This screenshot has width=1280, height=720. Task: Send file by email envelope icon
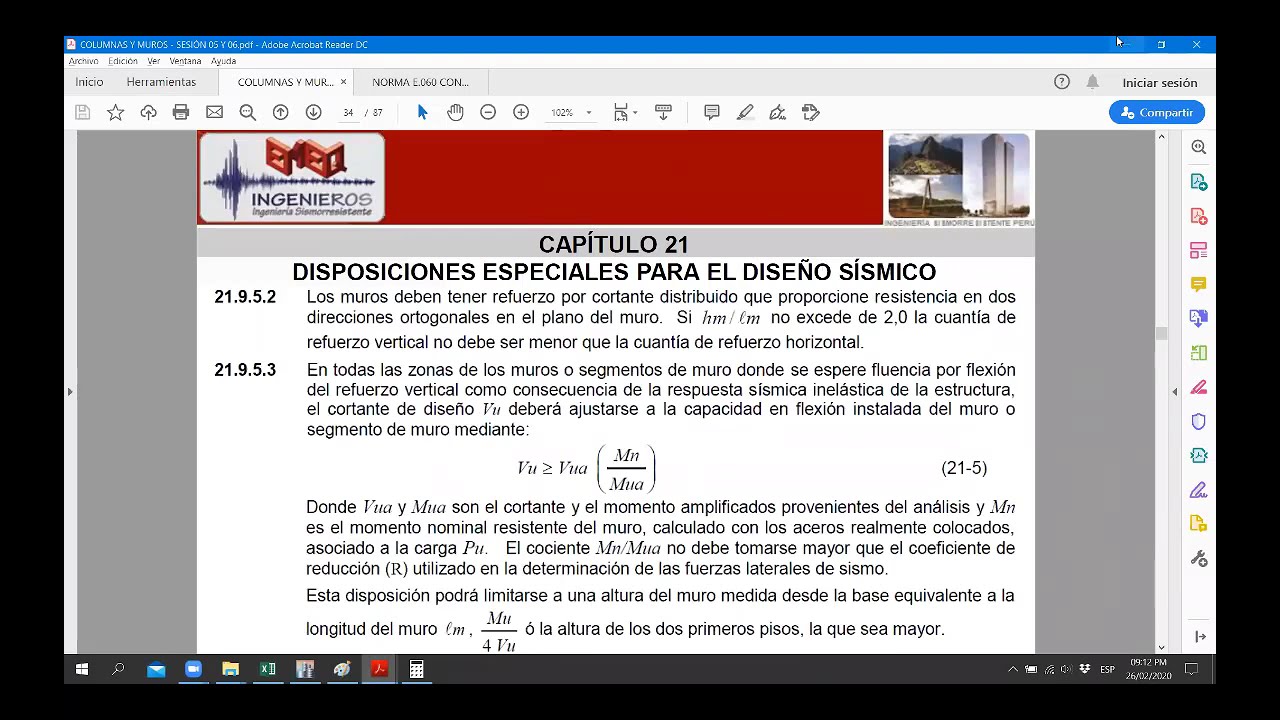(214, 113)
